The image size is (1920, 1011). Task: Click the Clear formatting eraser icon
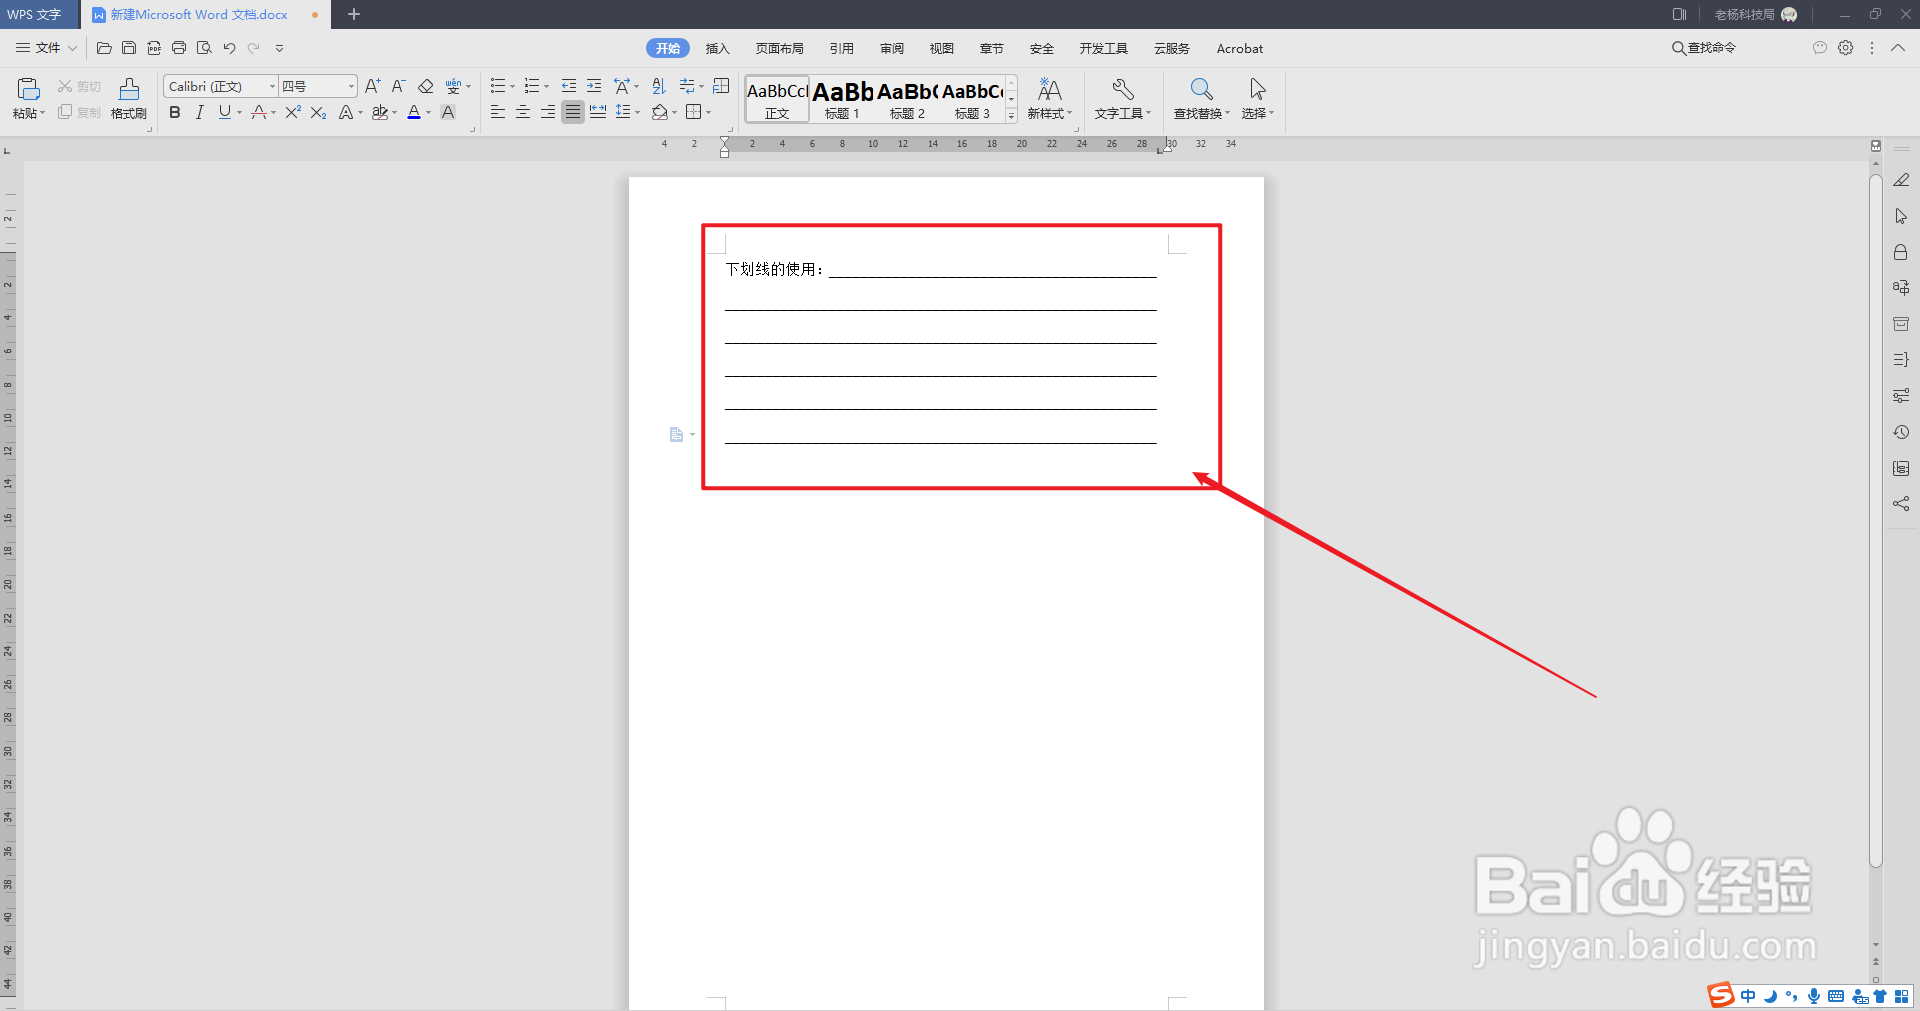[x=425, y=86]
